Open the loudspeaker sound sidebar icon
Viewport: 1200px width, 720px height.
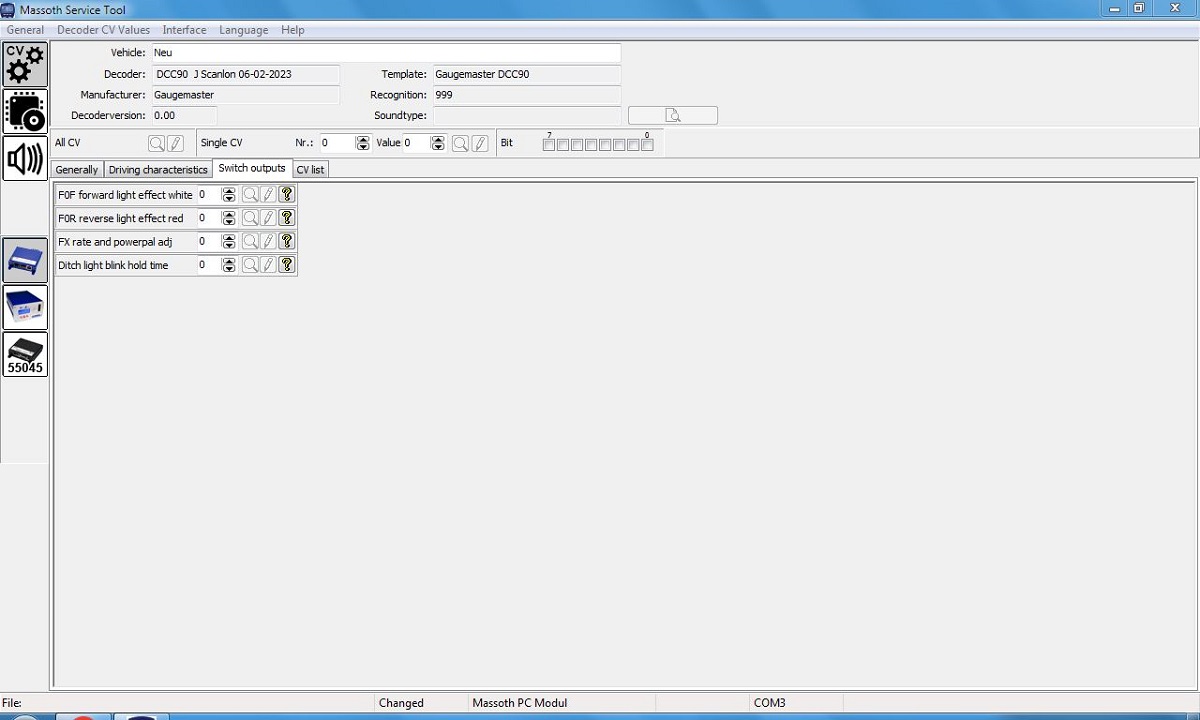point(25,158)
